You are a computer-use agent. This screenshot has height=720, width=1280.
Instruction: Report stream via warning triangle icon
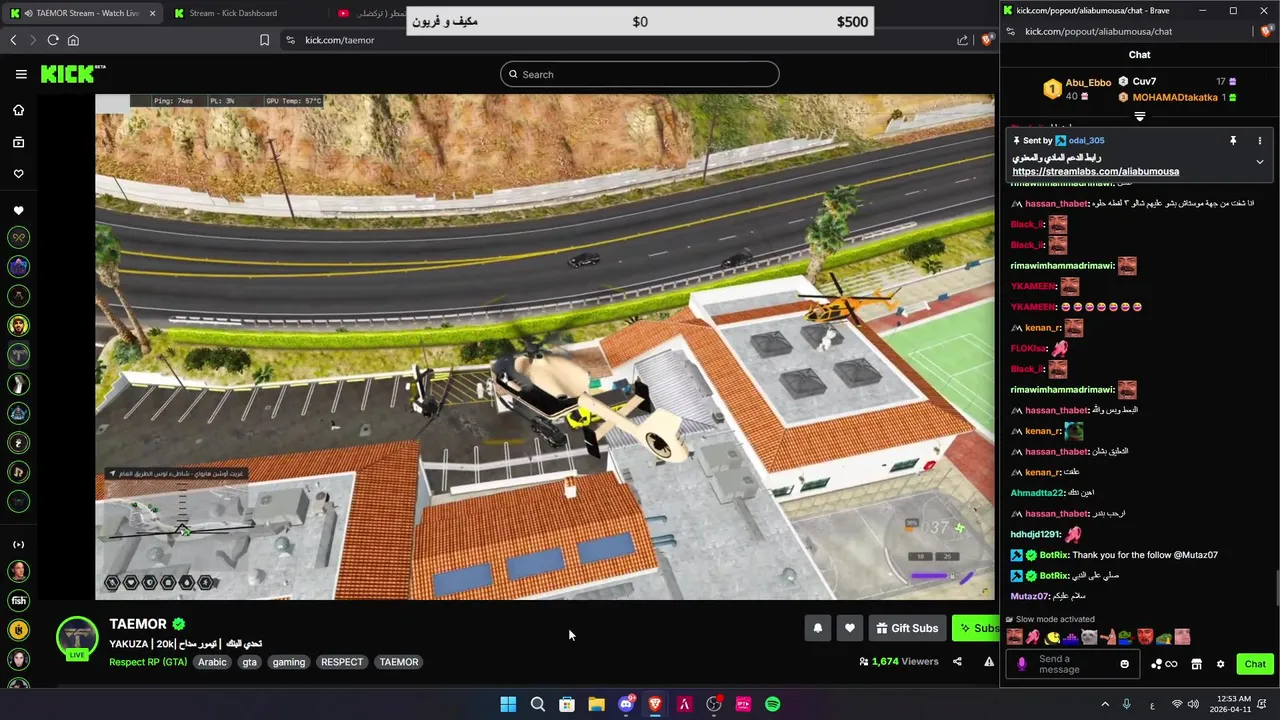click(989, 661)
